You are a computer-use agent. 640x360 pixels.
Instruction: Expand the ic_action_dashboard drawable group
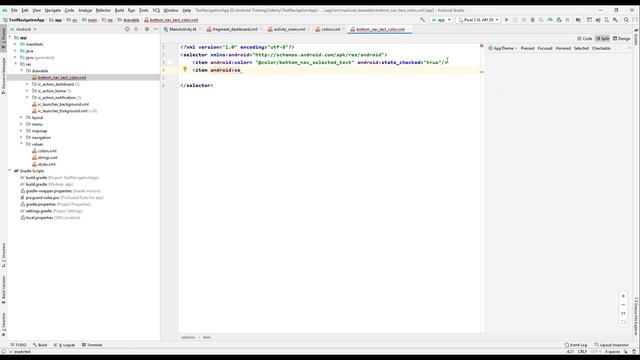pyautogui.click(x=27, y=84)
